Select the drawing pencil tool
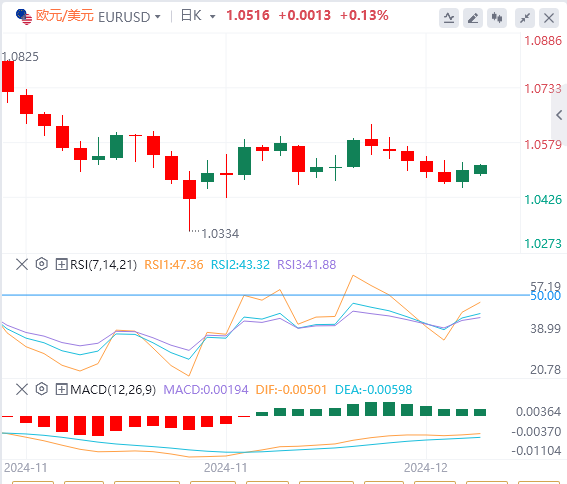Image resolution: width=567 pixels, height=484 pixels. [473, 18]
